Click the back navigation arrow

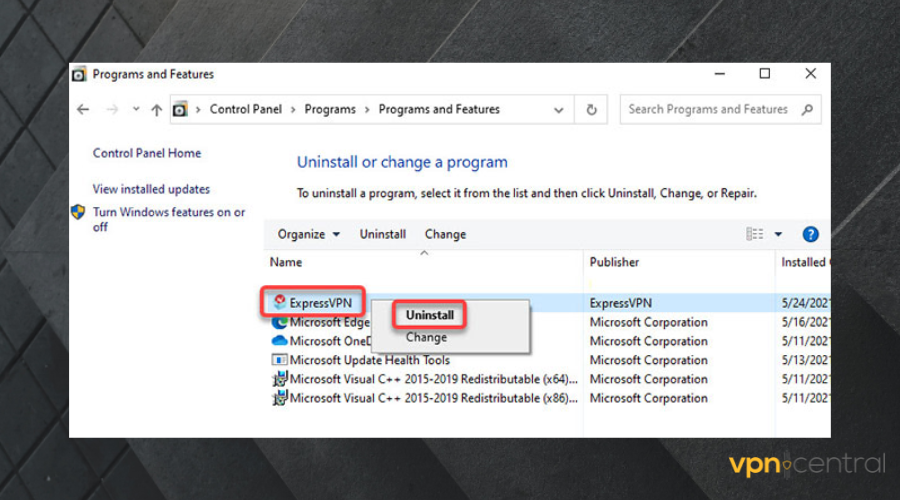pyautogui.click(x=83, y=110)
